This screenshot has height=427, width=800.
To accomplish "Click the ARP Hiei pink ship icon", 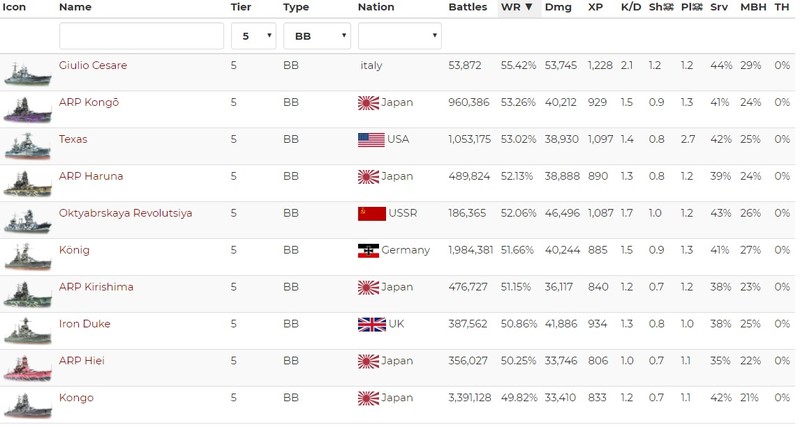I will [x=27, y=368].
